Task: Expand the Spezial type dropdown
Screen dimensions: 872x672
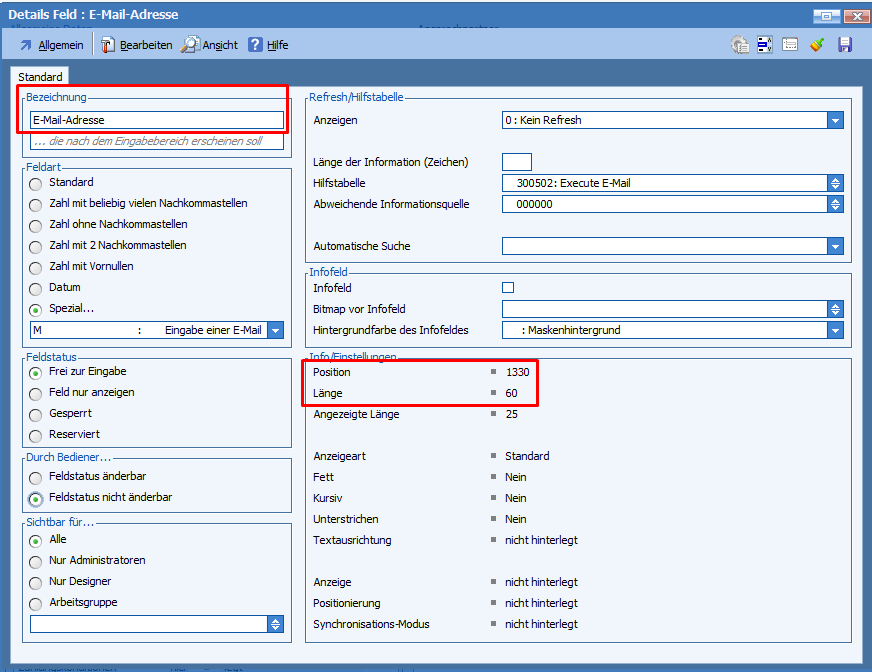Action: (276, 330)
